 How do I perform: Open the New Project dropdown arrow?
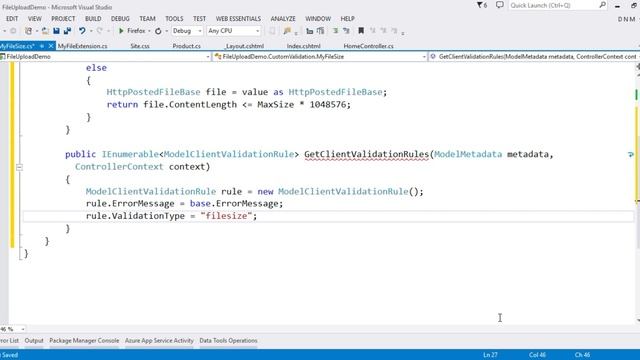pos(37,31)
